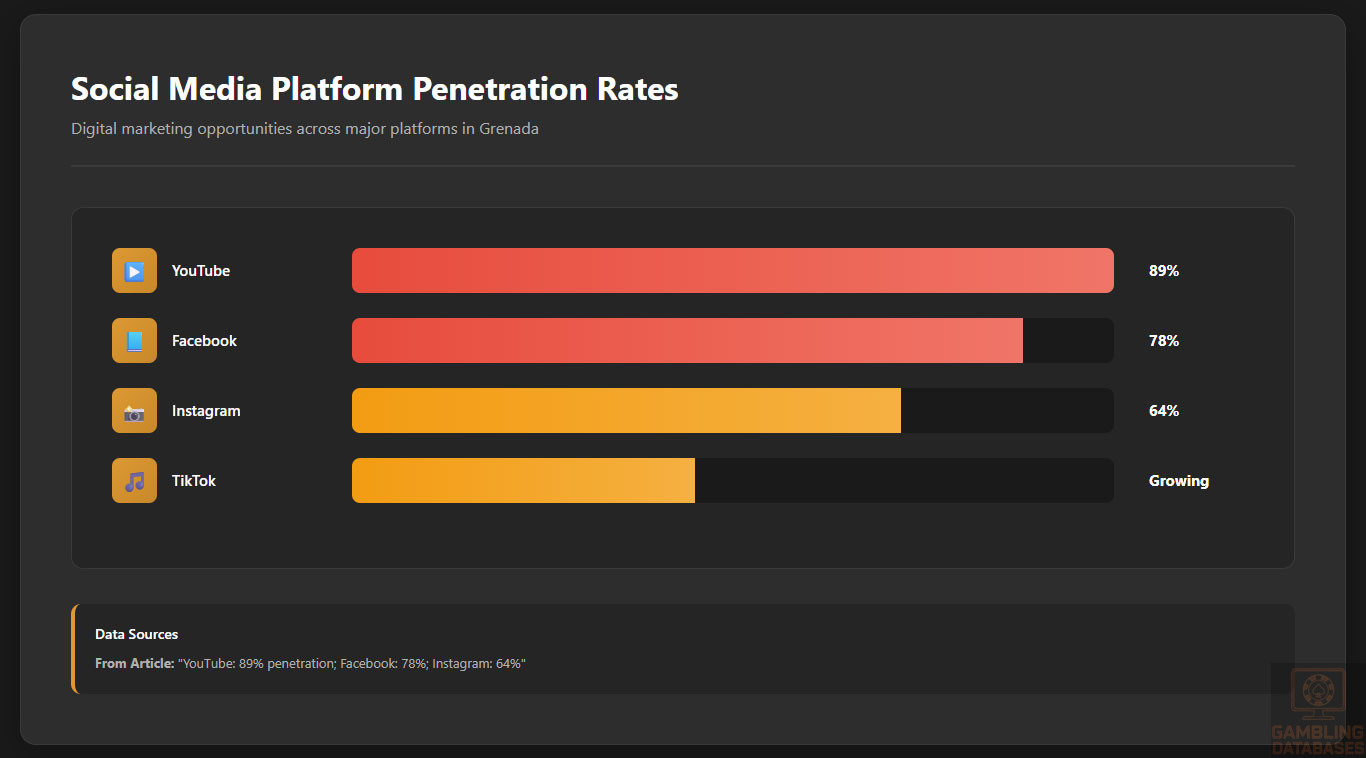Click the YouTube platform label
The height and width of the screenshot is (758, 1366).
pos(201,271)
